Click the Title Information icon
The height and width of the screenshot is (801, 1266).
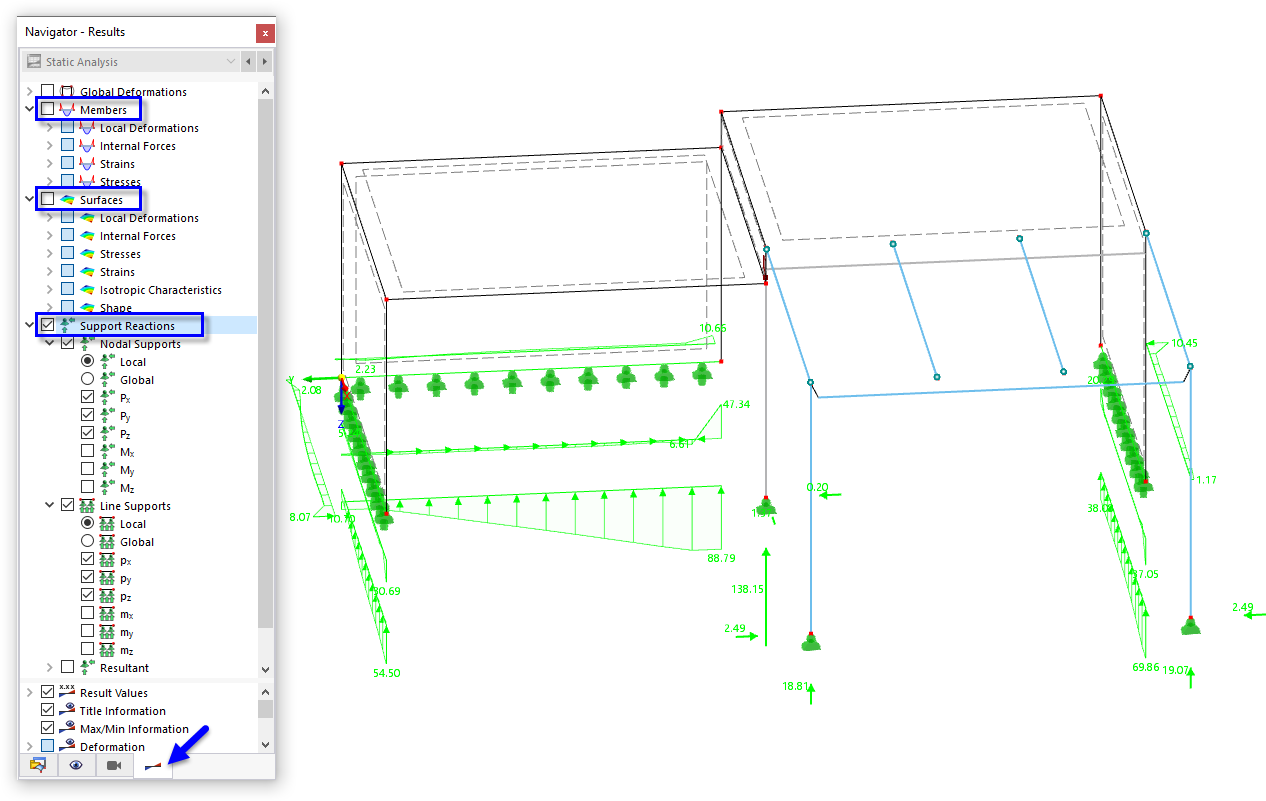68,711
